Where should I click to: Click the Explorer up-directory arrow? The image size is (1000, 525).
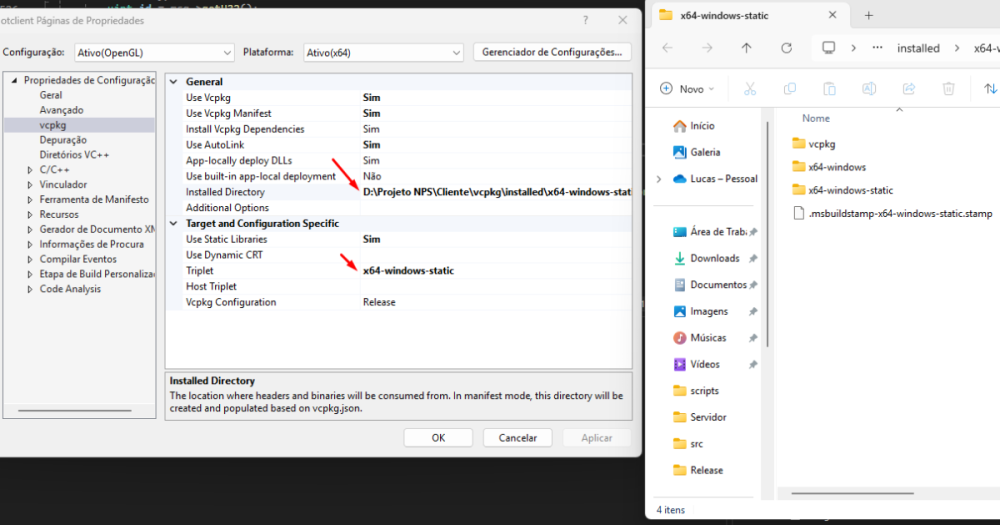pos(746,48)
